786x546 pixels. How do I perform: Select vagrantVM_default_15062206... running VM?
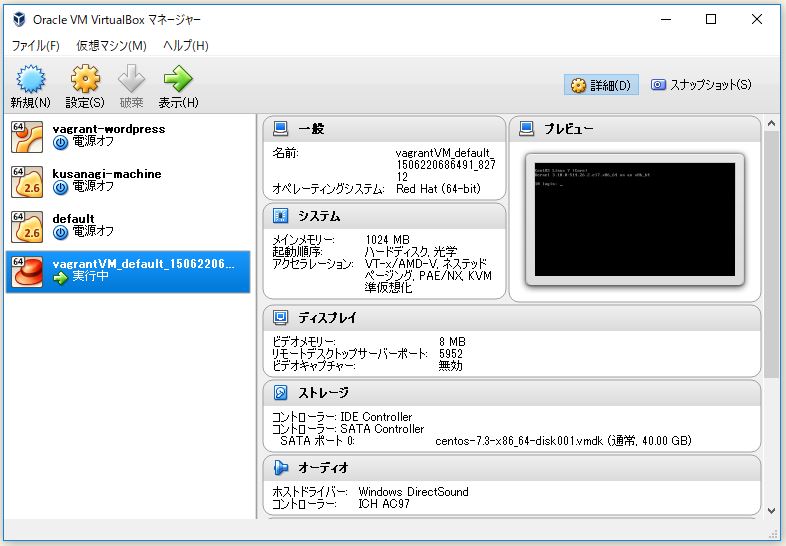pyautogui.click(x=128, y=272)
